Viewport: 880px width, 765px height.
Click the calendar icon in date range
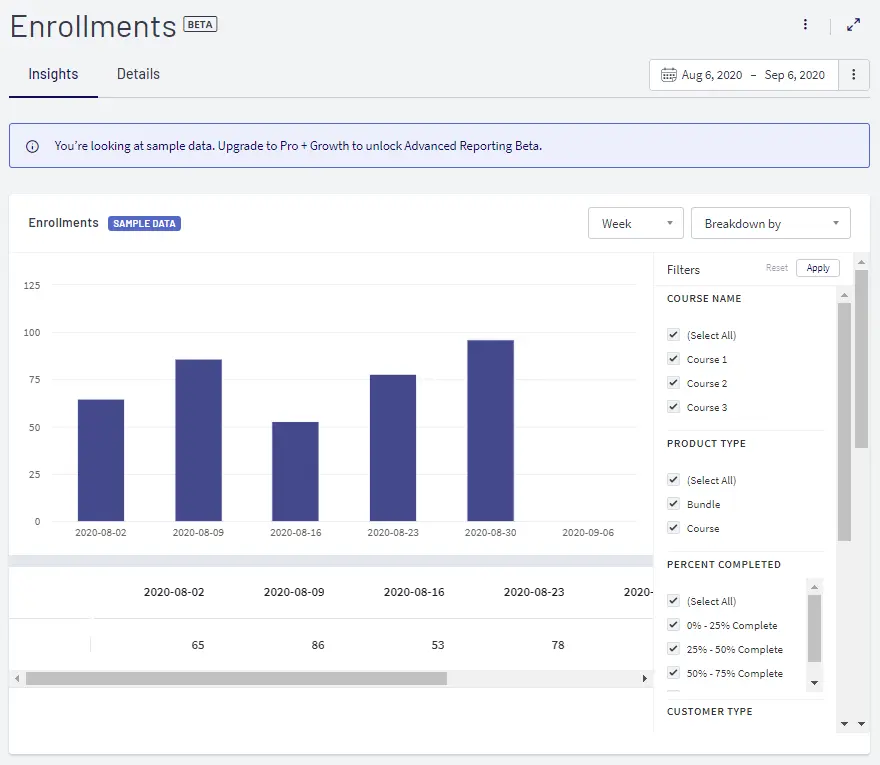point(668,75)
